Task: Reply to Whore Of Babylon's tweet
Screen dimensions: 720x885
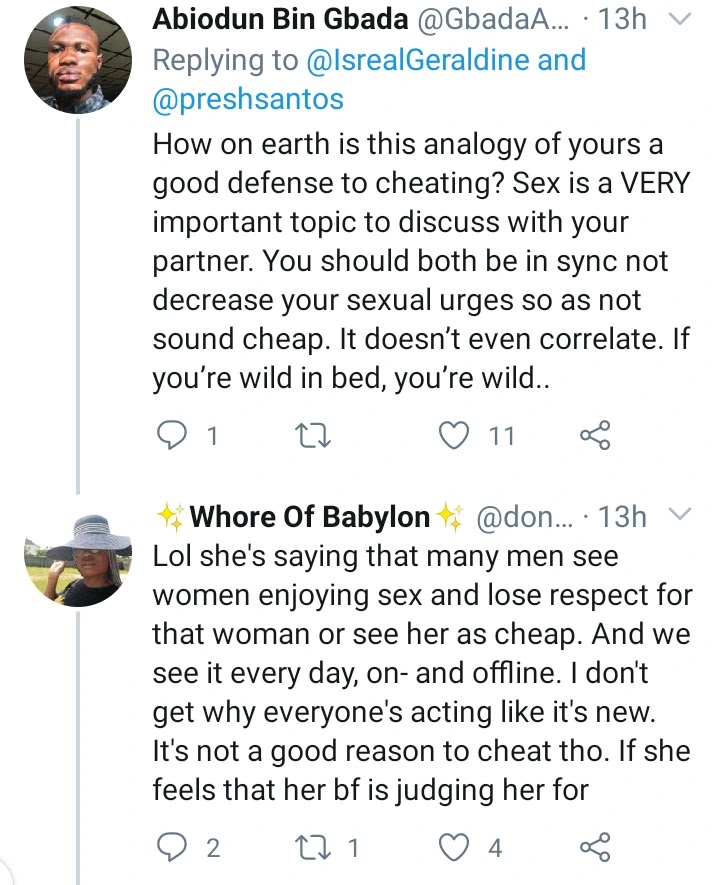Action: coord(176,848)
